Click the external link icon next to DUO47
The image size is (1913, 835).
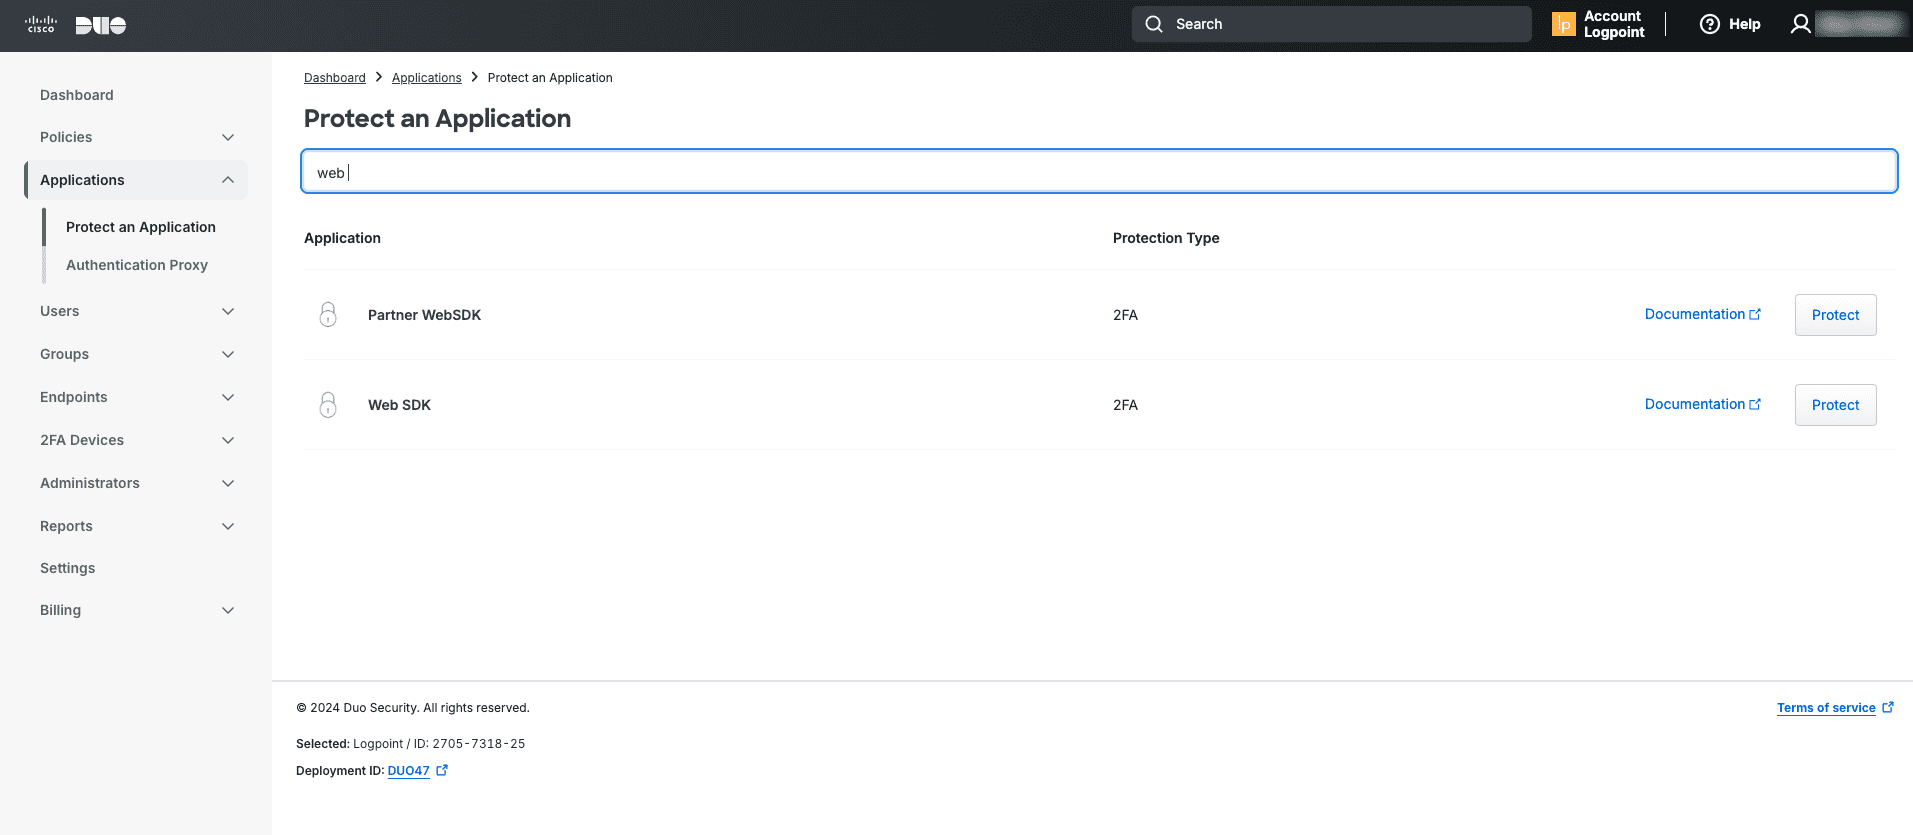pyautogui.click(x=442, y=770)
